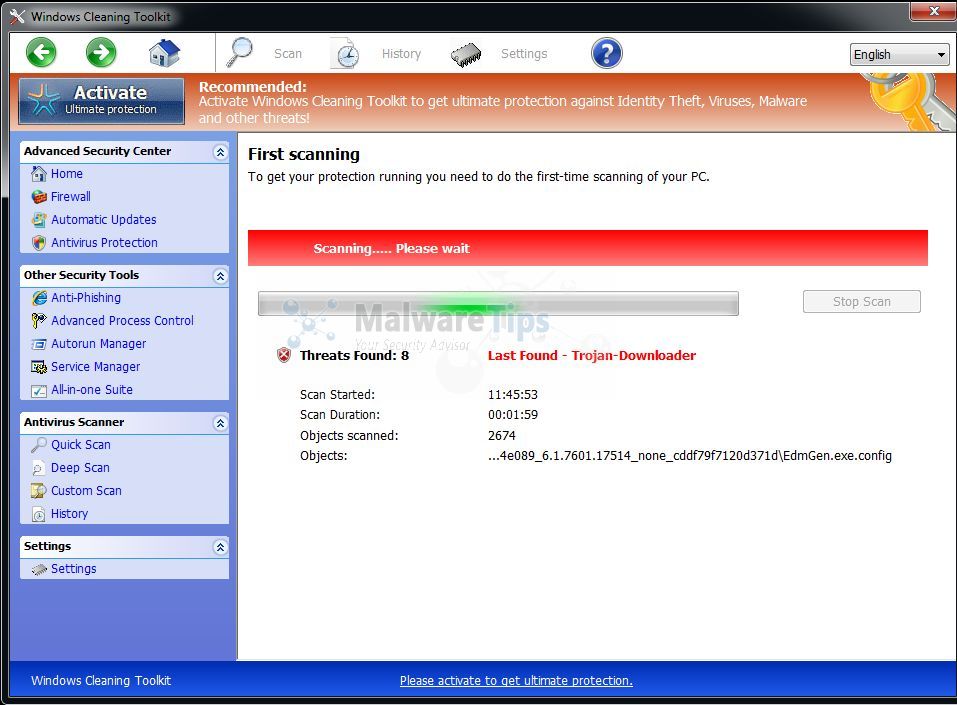Click the Home house icon in sidebar
The width and height of the screenshot is (957, 705).
click(x=38, y=174)
